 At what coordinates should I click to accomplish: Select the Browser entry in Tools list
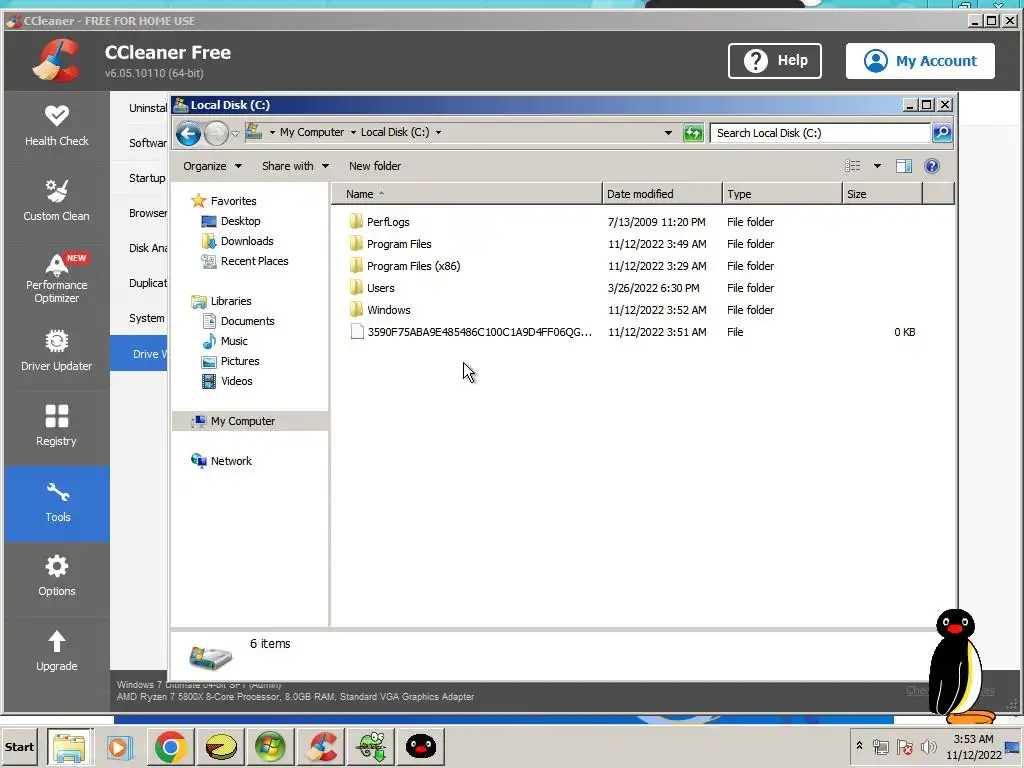[x=148, y=213]
